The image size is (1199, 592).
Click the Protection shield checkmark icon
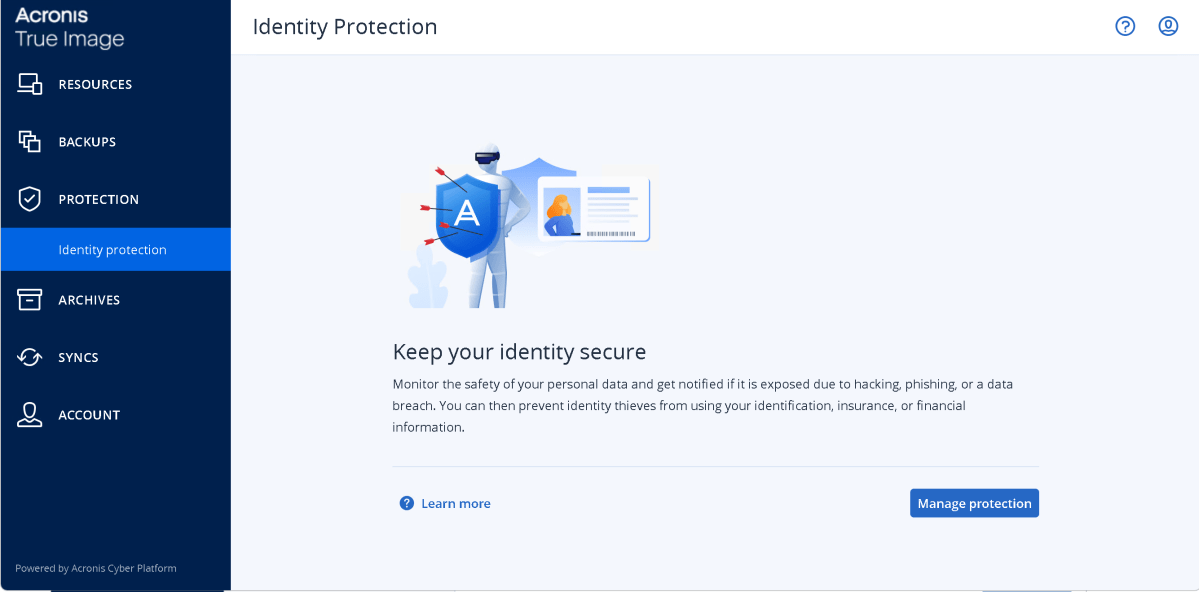[30, 200]
